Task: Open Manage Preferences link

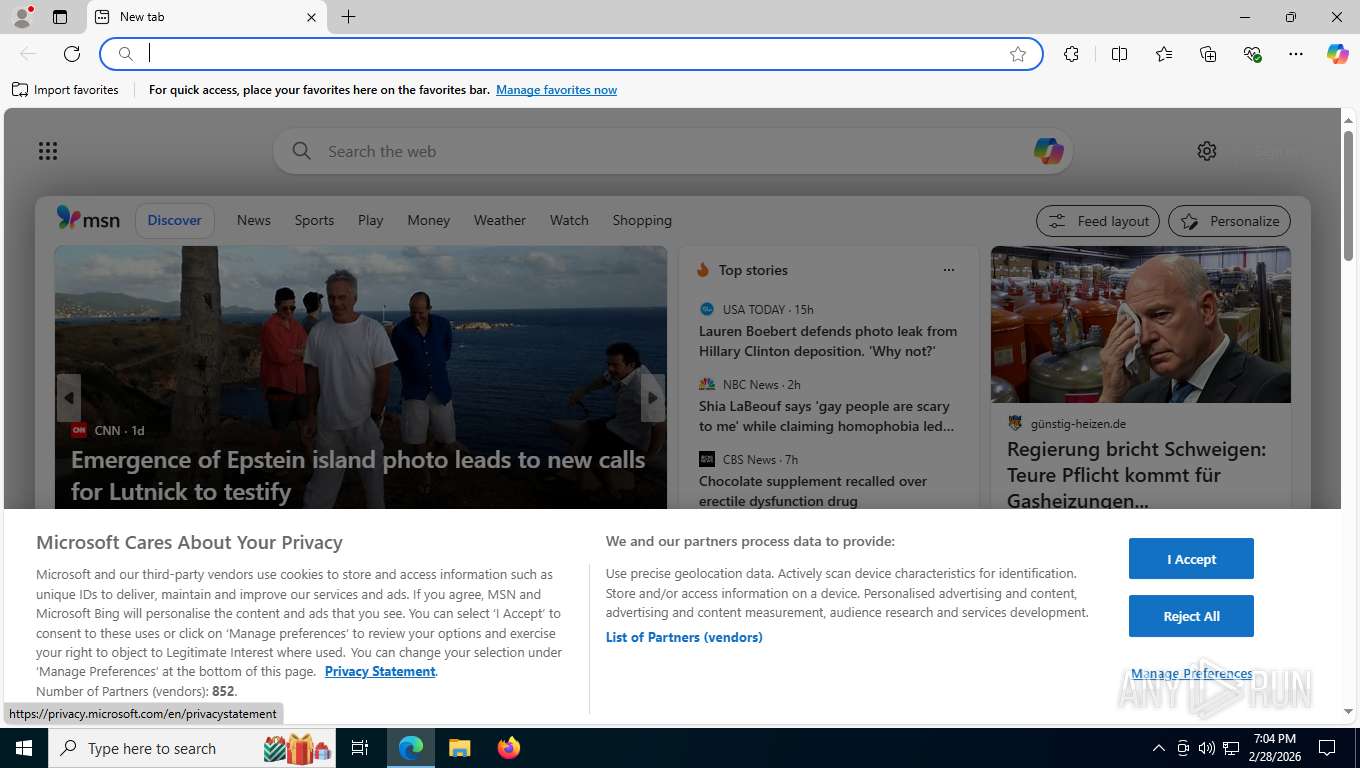Action: pos(1191,674)
